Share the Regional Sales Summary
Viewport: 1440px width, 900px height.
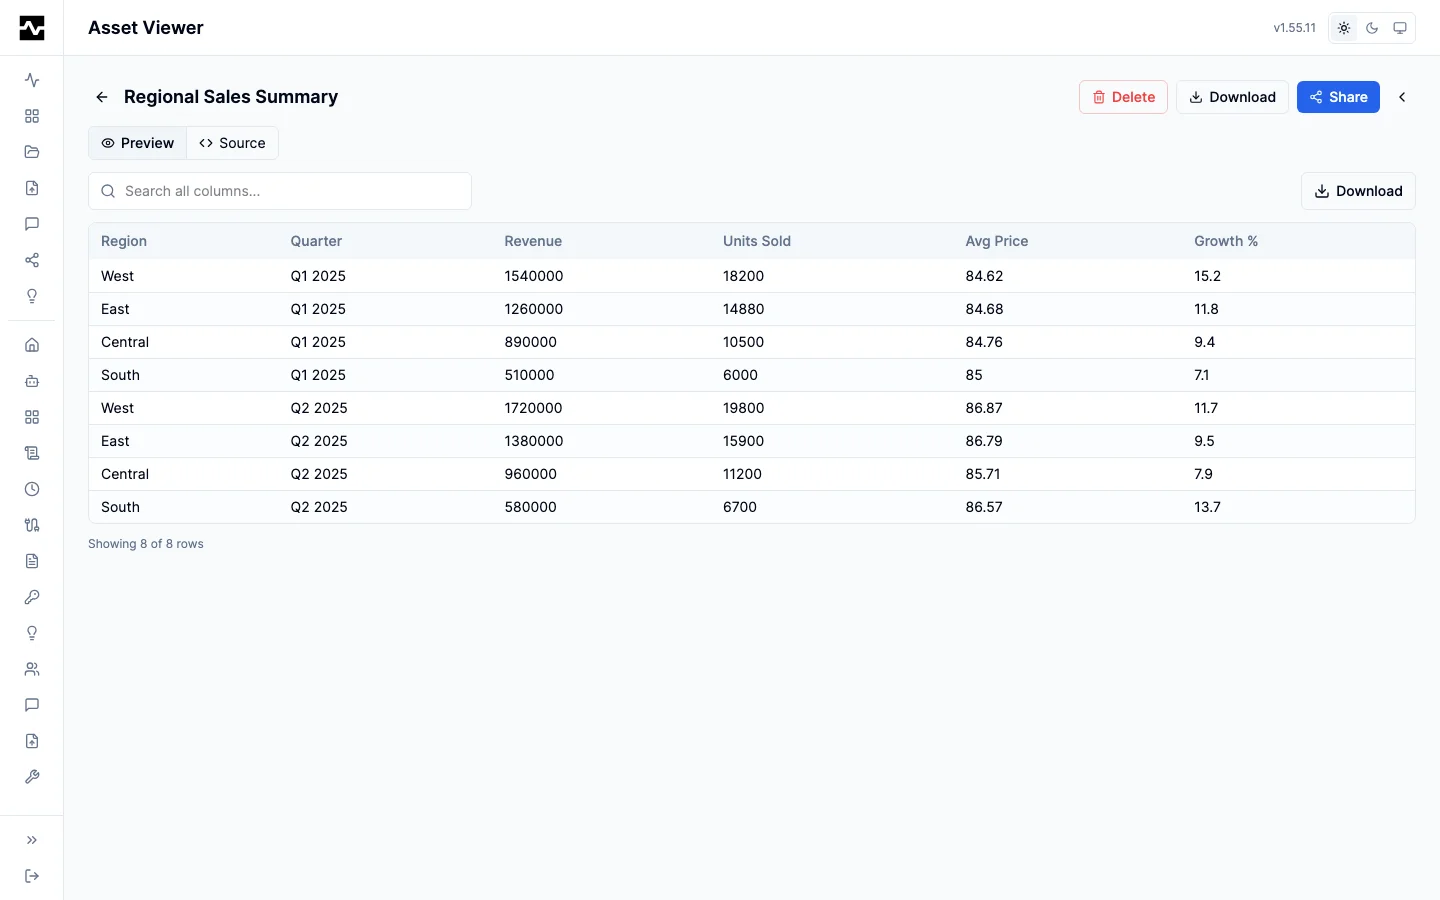[x=1338, y=97]
